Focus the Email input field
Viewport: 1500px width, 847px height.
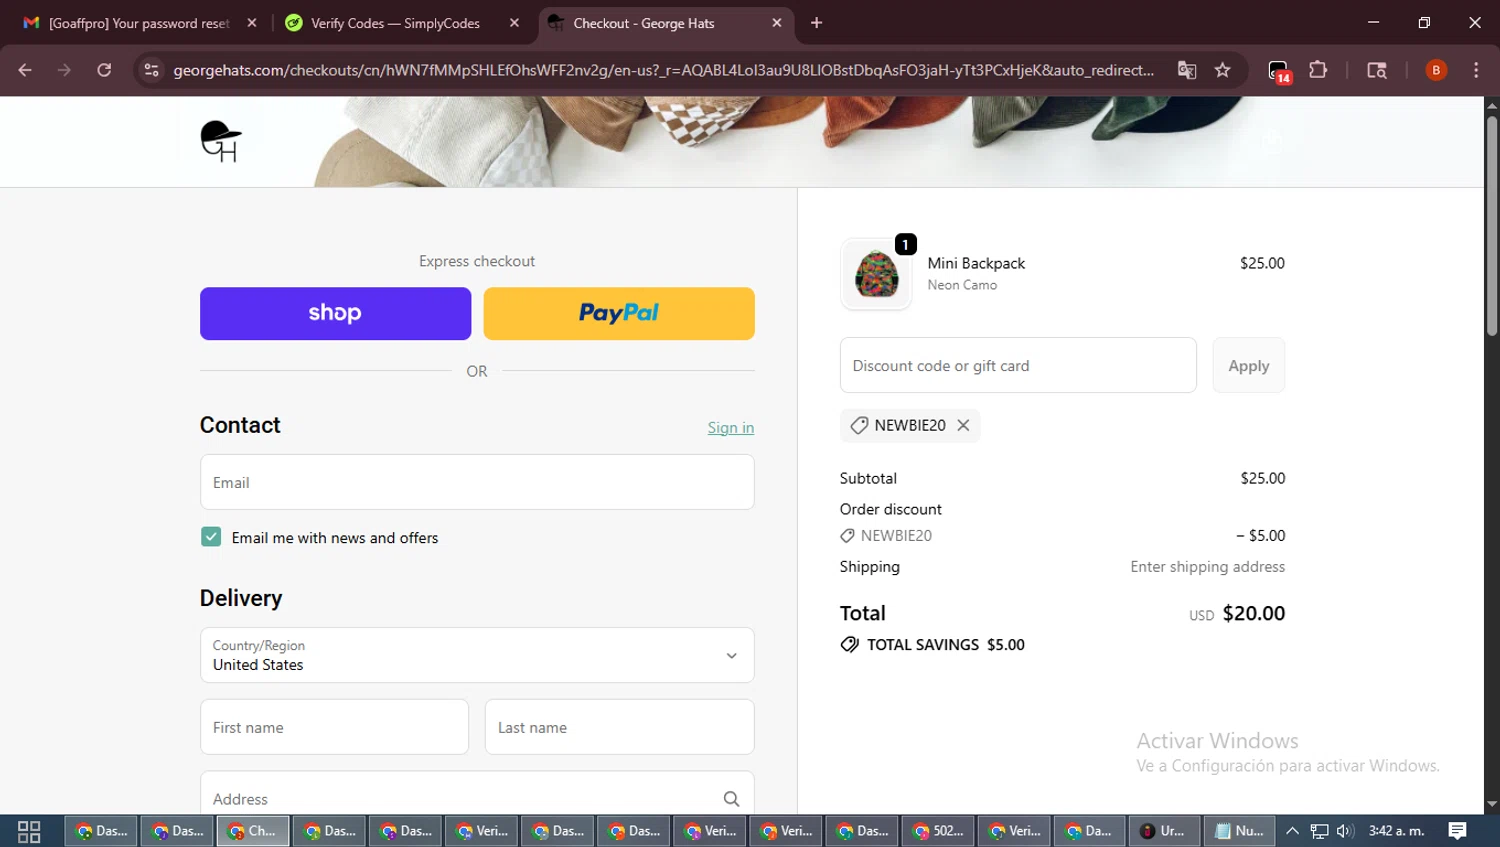pyautogui.click(x=477, y=482)
